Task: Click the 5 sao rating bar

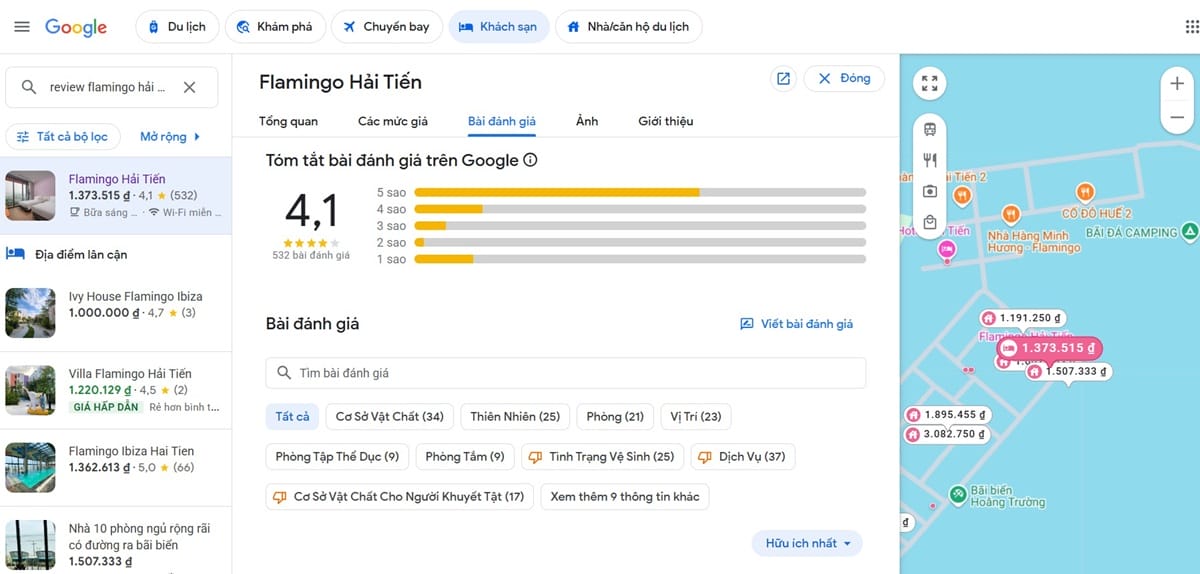Action: click(x=640, y=192)
